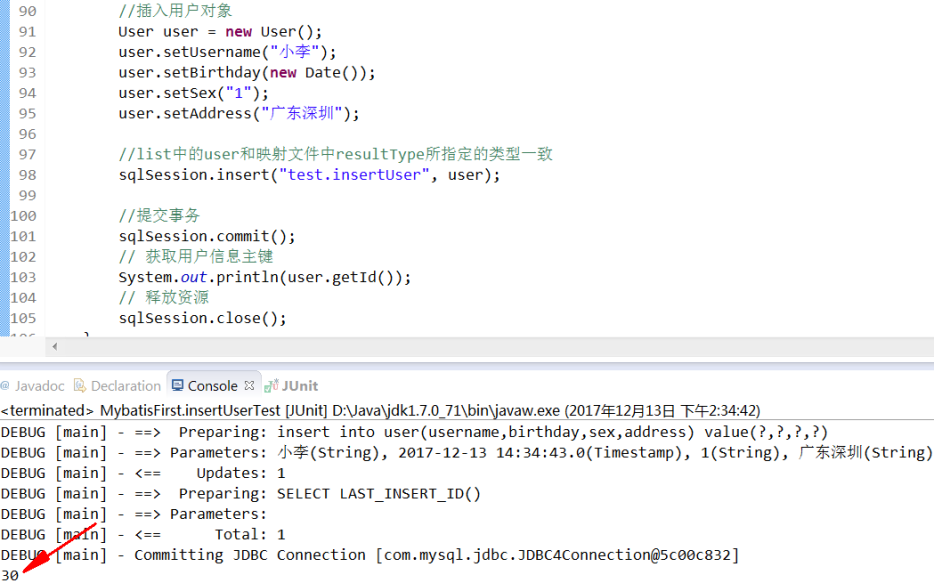The height and width of the screenshot is (584, 934).
Task: Click the terminated MybatisFirst.insertUserTest launch description
Action: pos(381,411)
